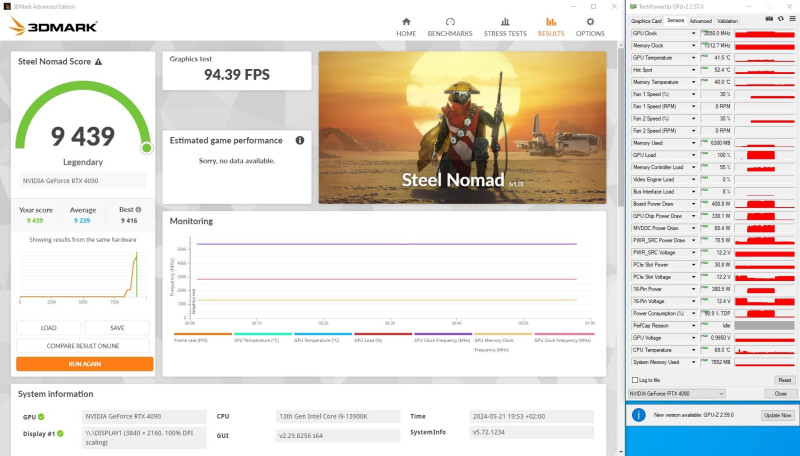The image size is (800, 456).
Task: Click the GPU Load red history graph
Action: (x=764, y=155)
